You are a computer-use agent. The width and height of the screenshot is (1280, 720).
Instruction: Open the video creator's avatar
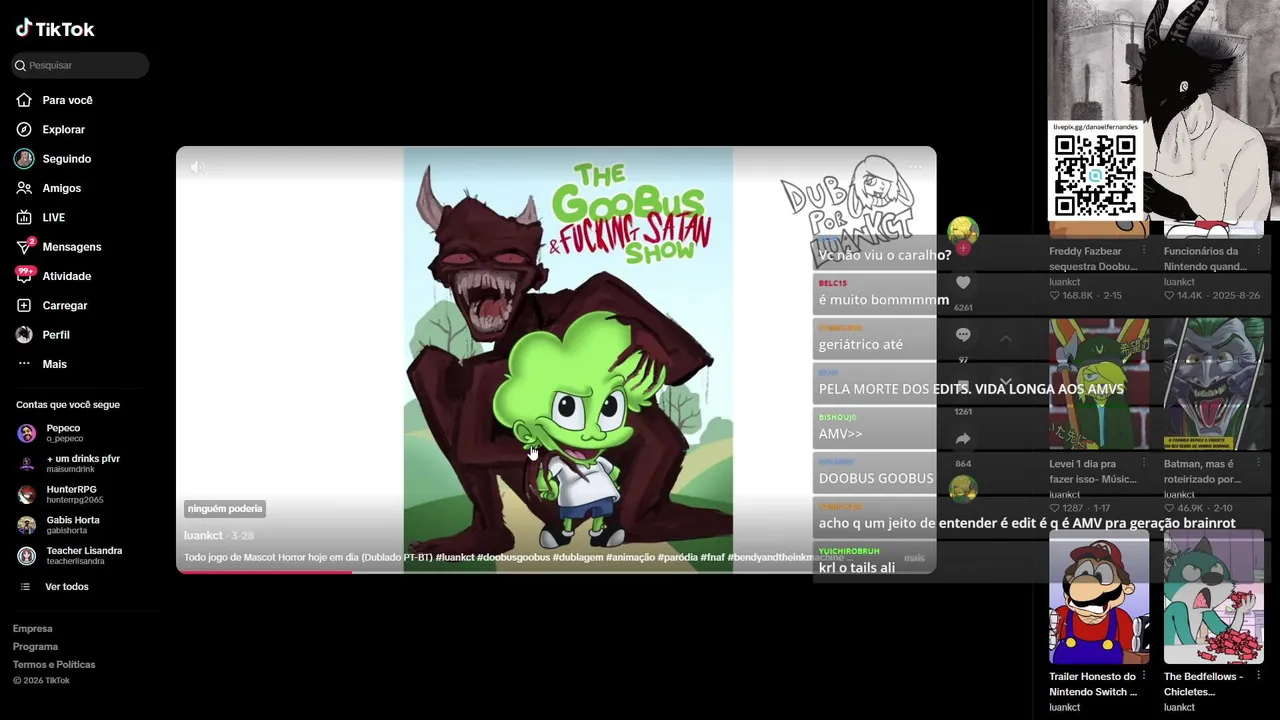tap(963, 229)
